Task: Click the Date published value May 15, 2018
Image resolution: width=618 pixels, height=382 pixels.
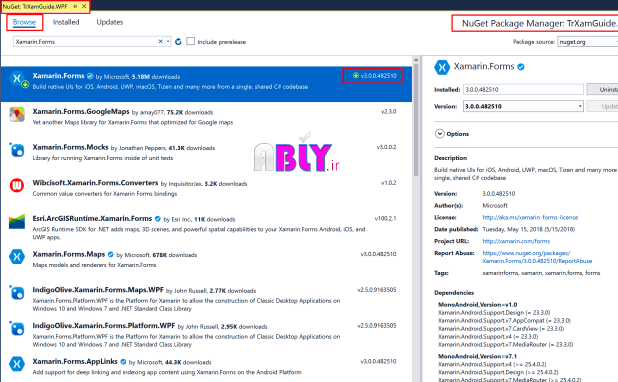Action: point(529,229)
